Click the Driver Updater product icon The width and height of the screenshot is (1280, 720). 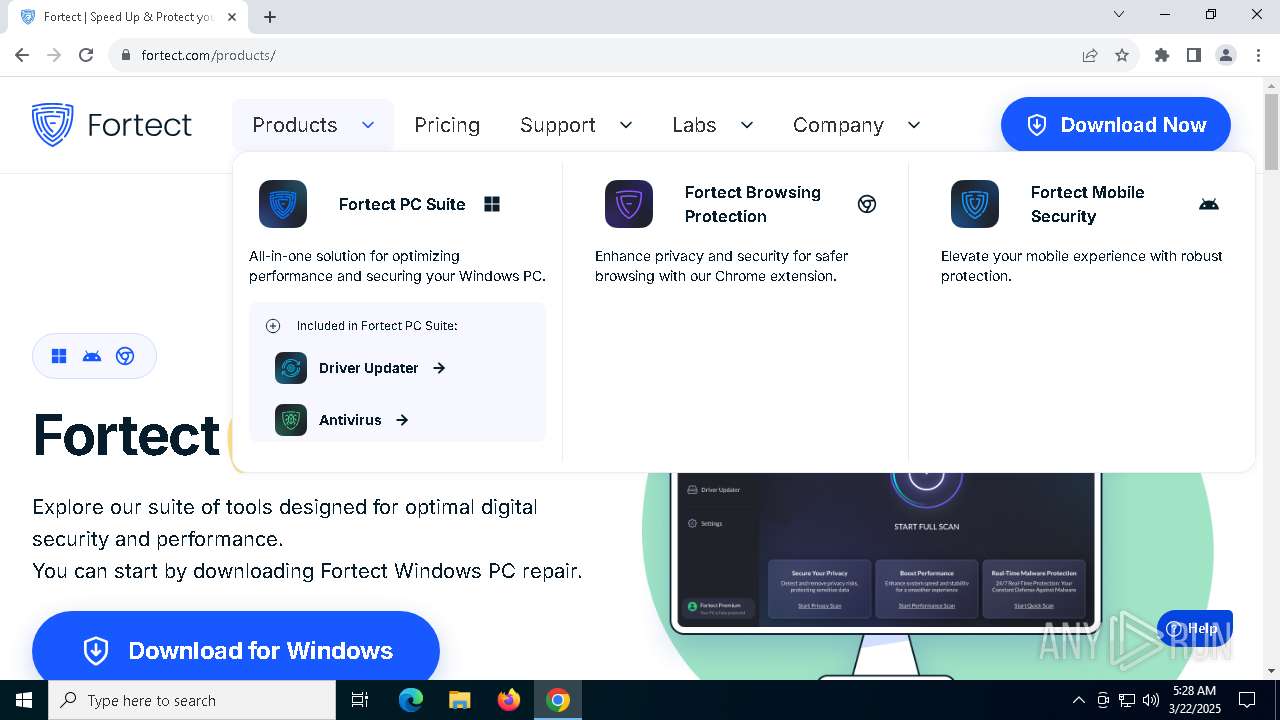[291, 368]
